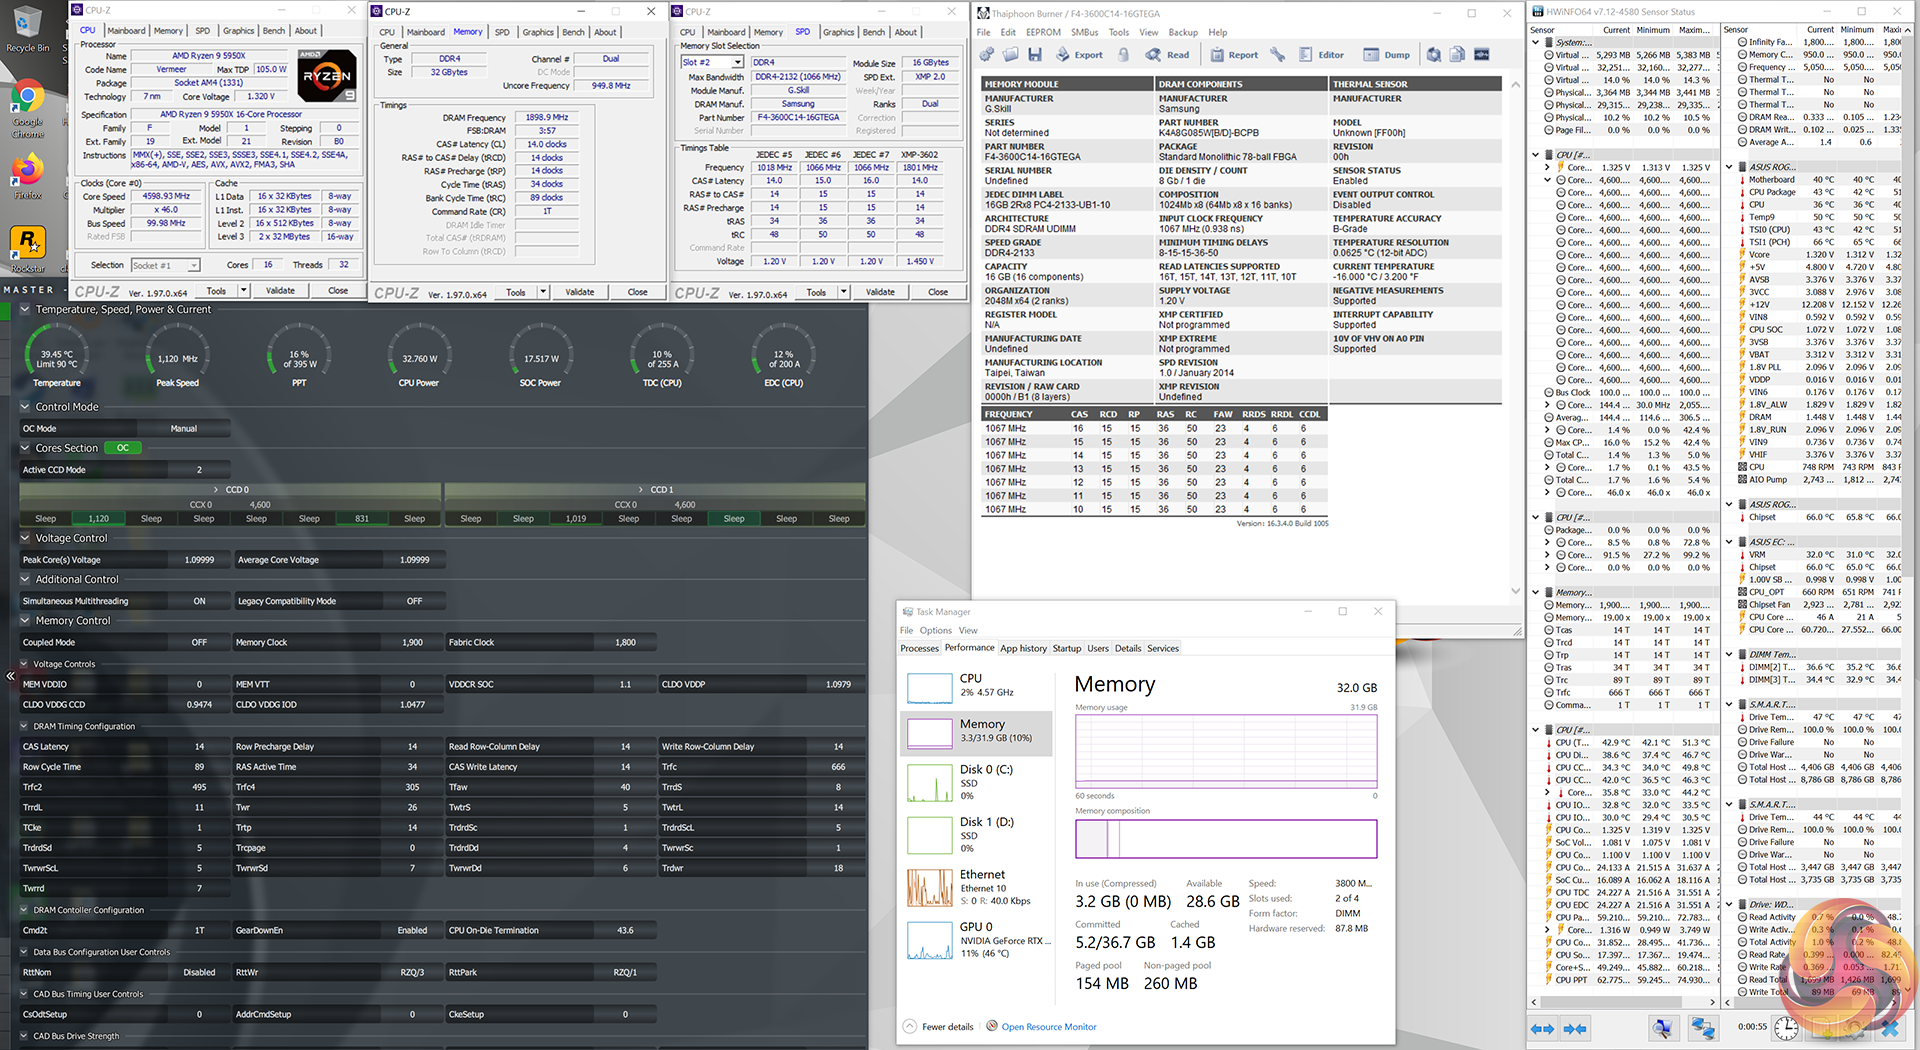Viewport: 1920px width, 1050px height.
Task: Click the wrench icon in Thaiphoon Burner toolbar
Action: (x=1277, y=55)
